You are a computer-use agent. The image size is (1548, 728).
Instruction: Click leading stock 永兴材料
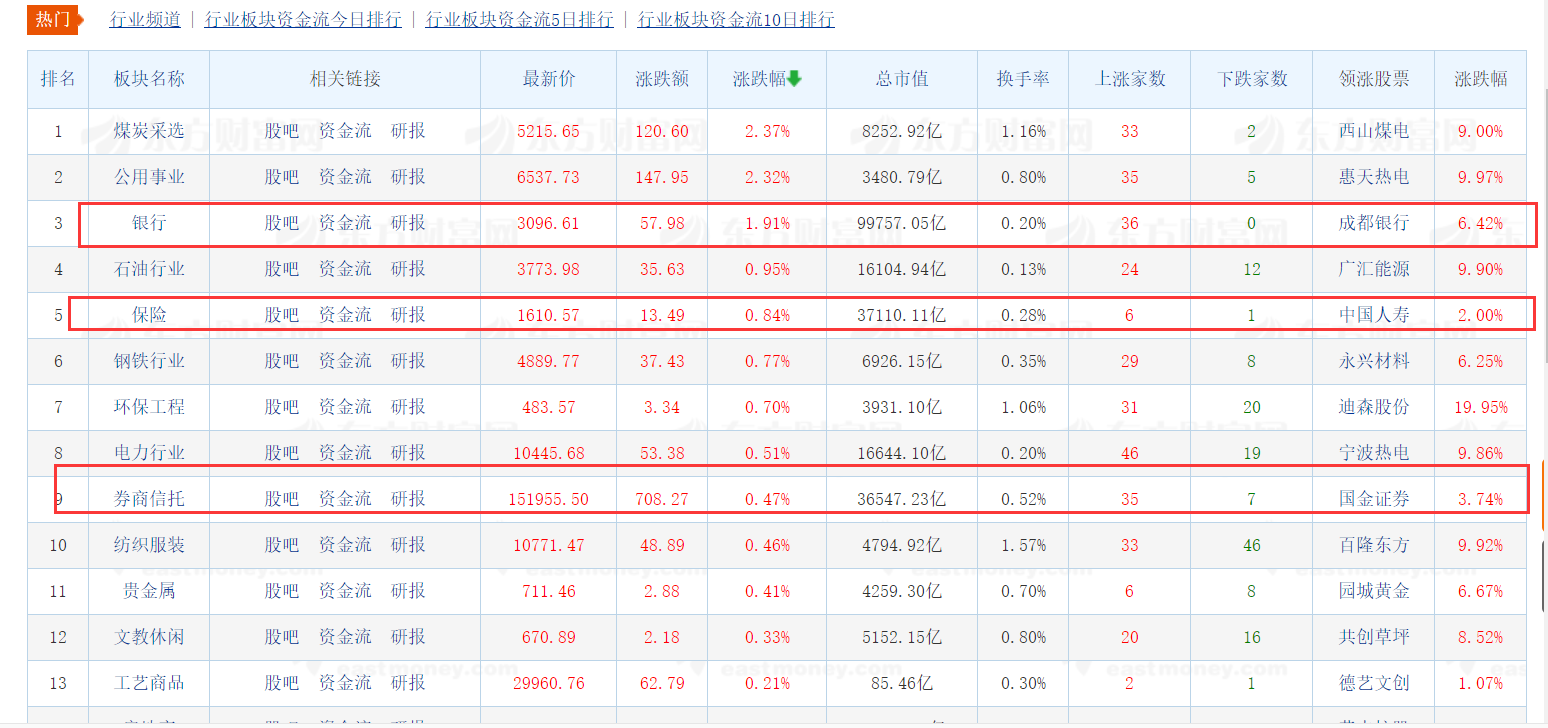(1374, 361)
